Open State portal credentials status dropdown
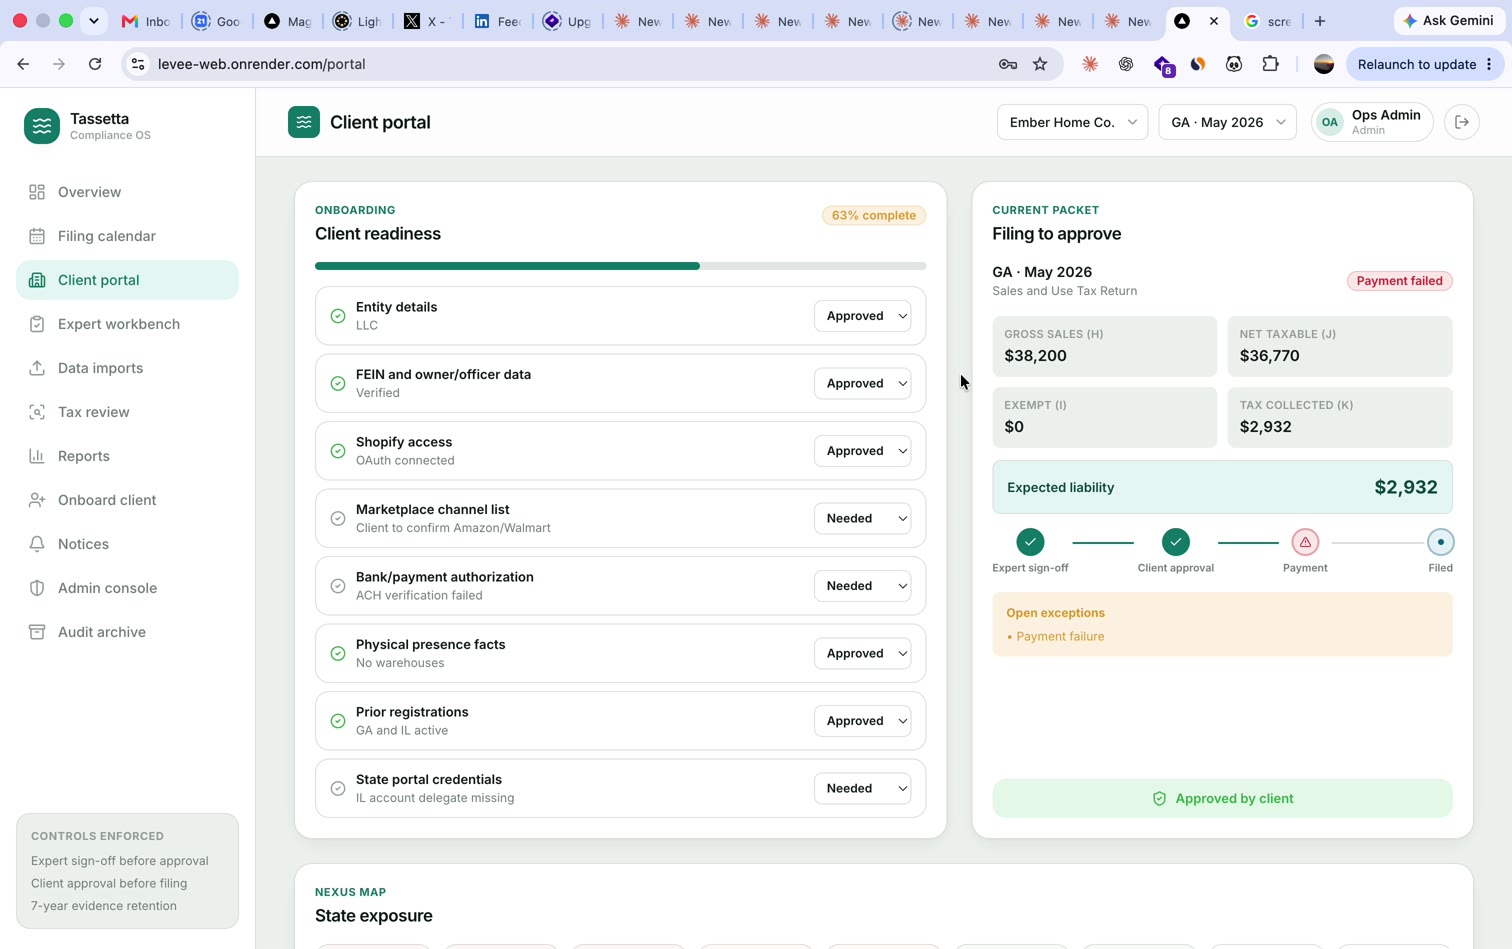1512x949 pixels. point(863,788)
